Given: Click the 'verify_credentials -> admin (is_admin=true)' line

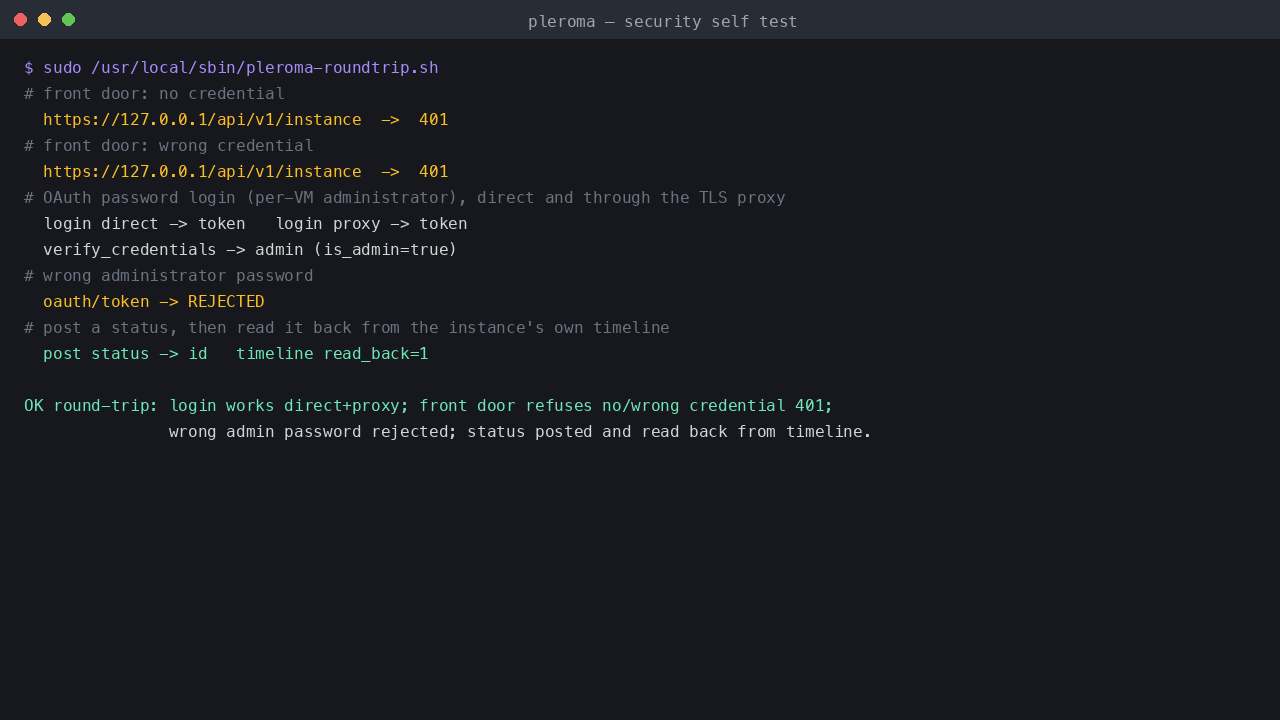Looking at the screenshot, I should (x=250, y=250).
